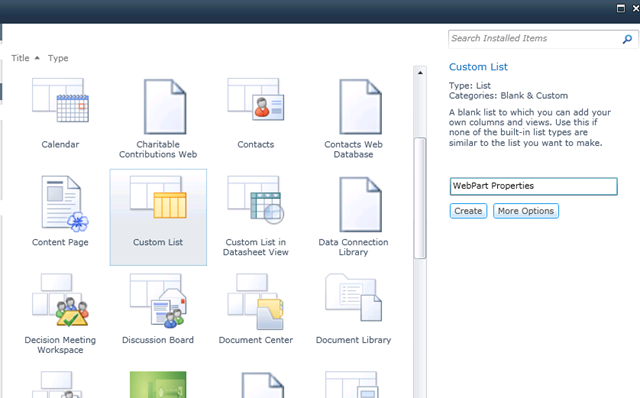Click the Create button
This screenshot has height=398, width=640.
pyautogui.click(x=468, y=211)
